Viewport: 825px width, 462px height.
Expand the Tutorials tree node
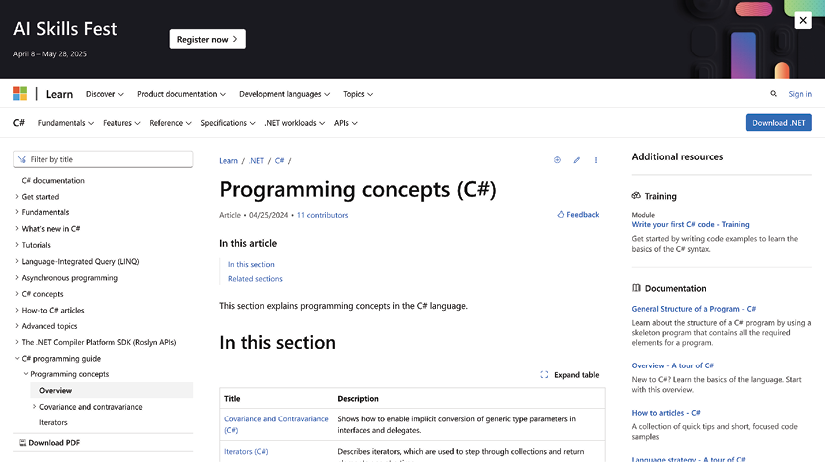(x=17, y=245)
